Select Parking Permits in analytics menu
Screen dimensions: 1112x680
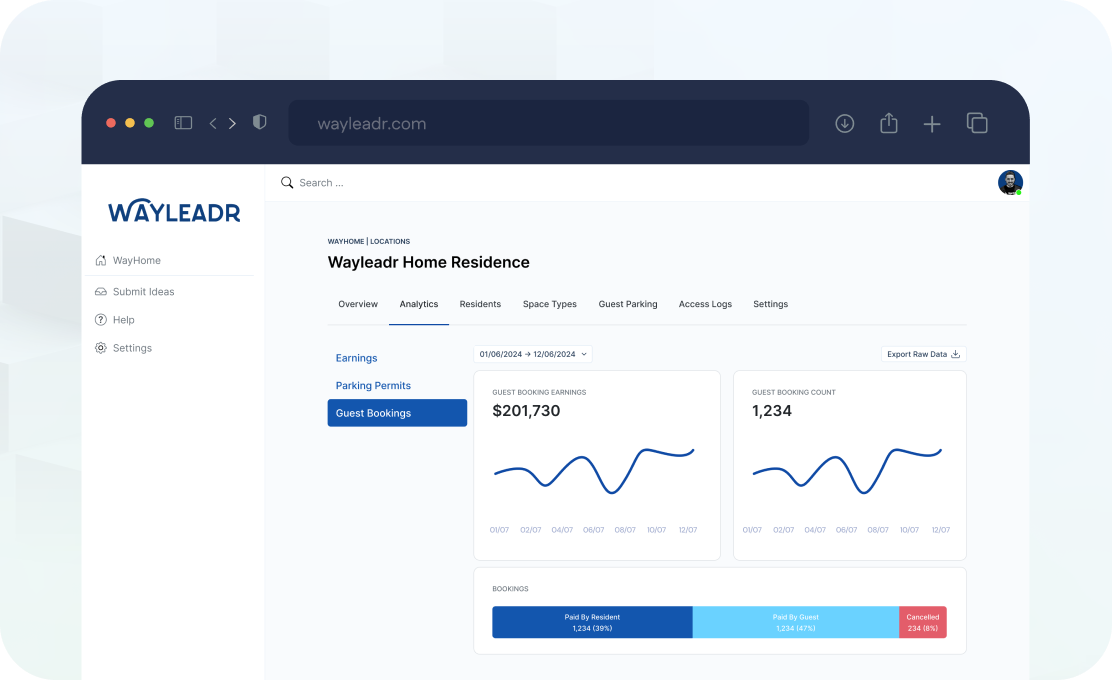click(x=374, y=385)
